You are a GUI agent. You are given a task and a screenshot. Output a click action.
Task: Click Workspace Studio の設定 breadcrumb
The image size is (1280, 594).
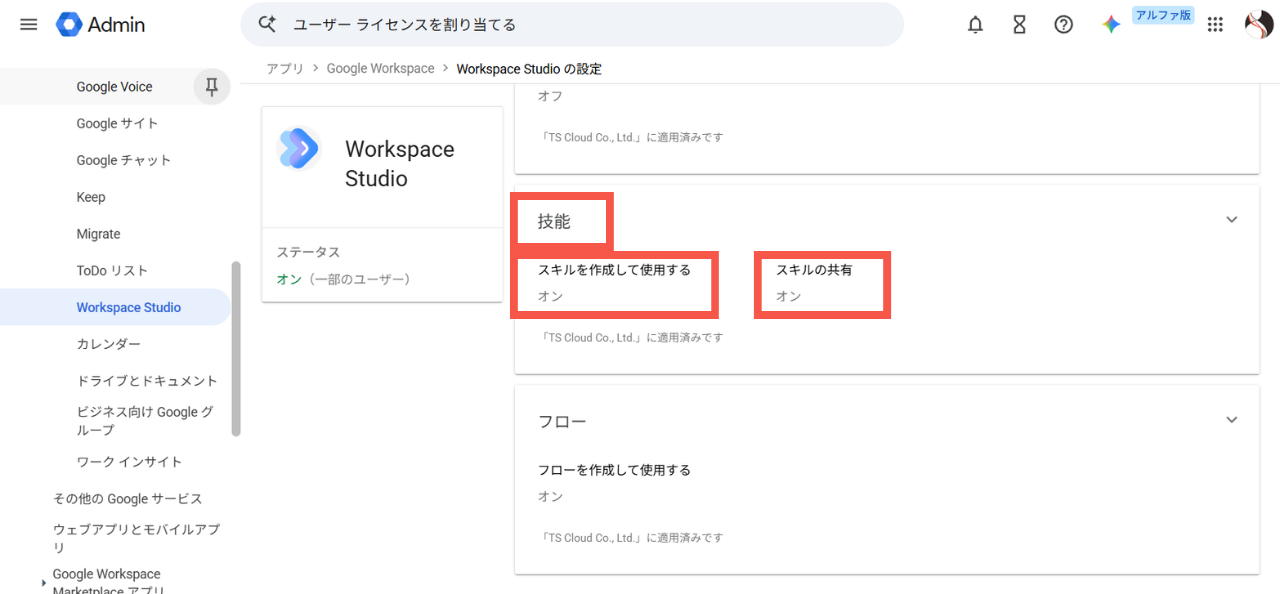(529, 69)
